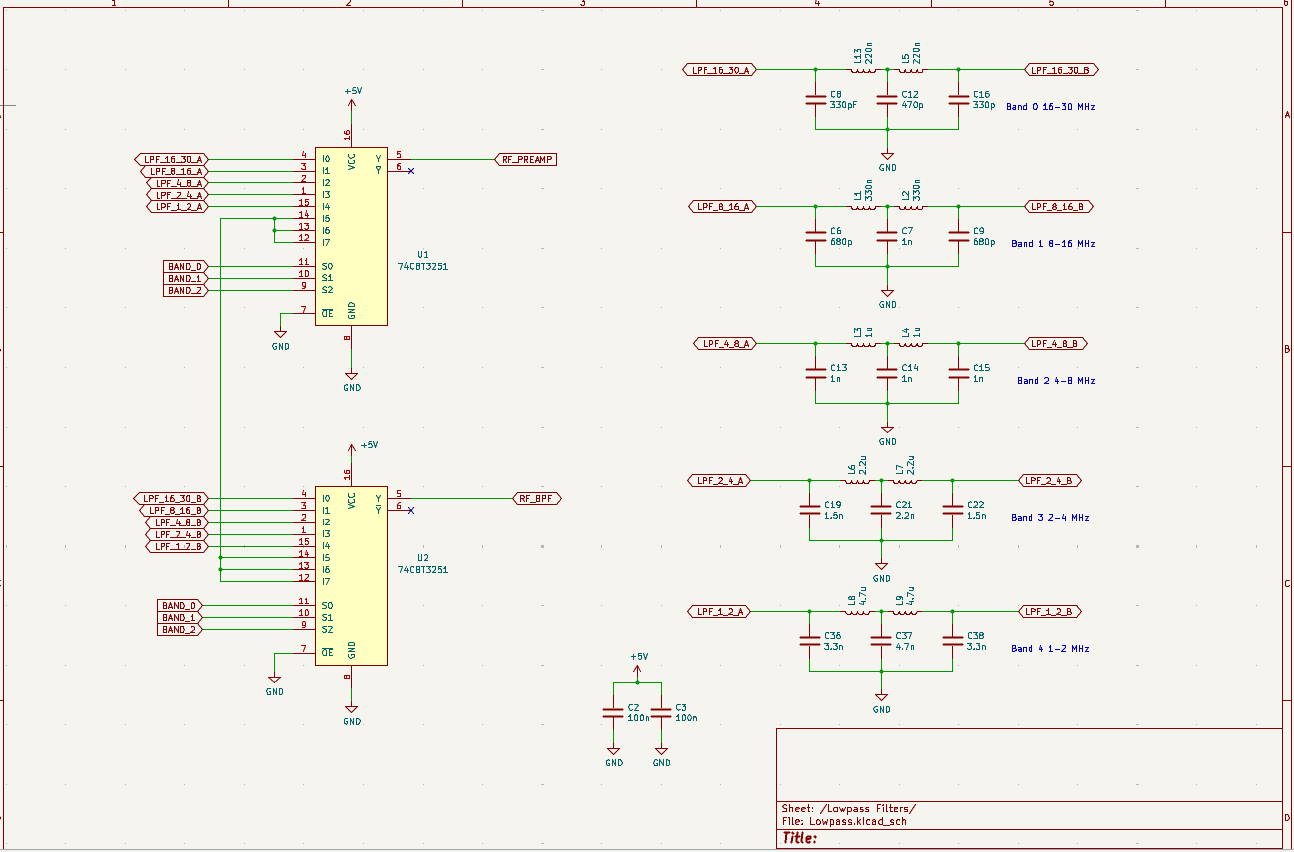
Task: Select the LPF_1_2_B label on Band 4 filter
Action: (x=1049, y=611)
